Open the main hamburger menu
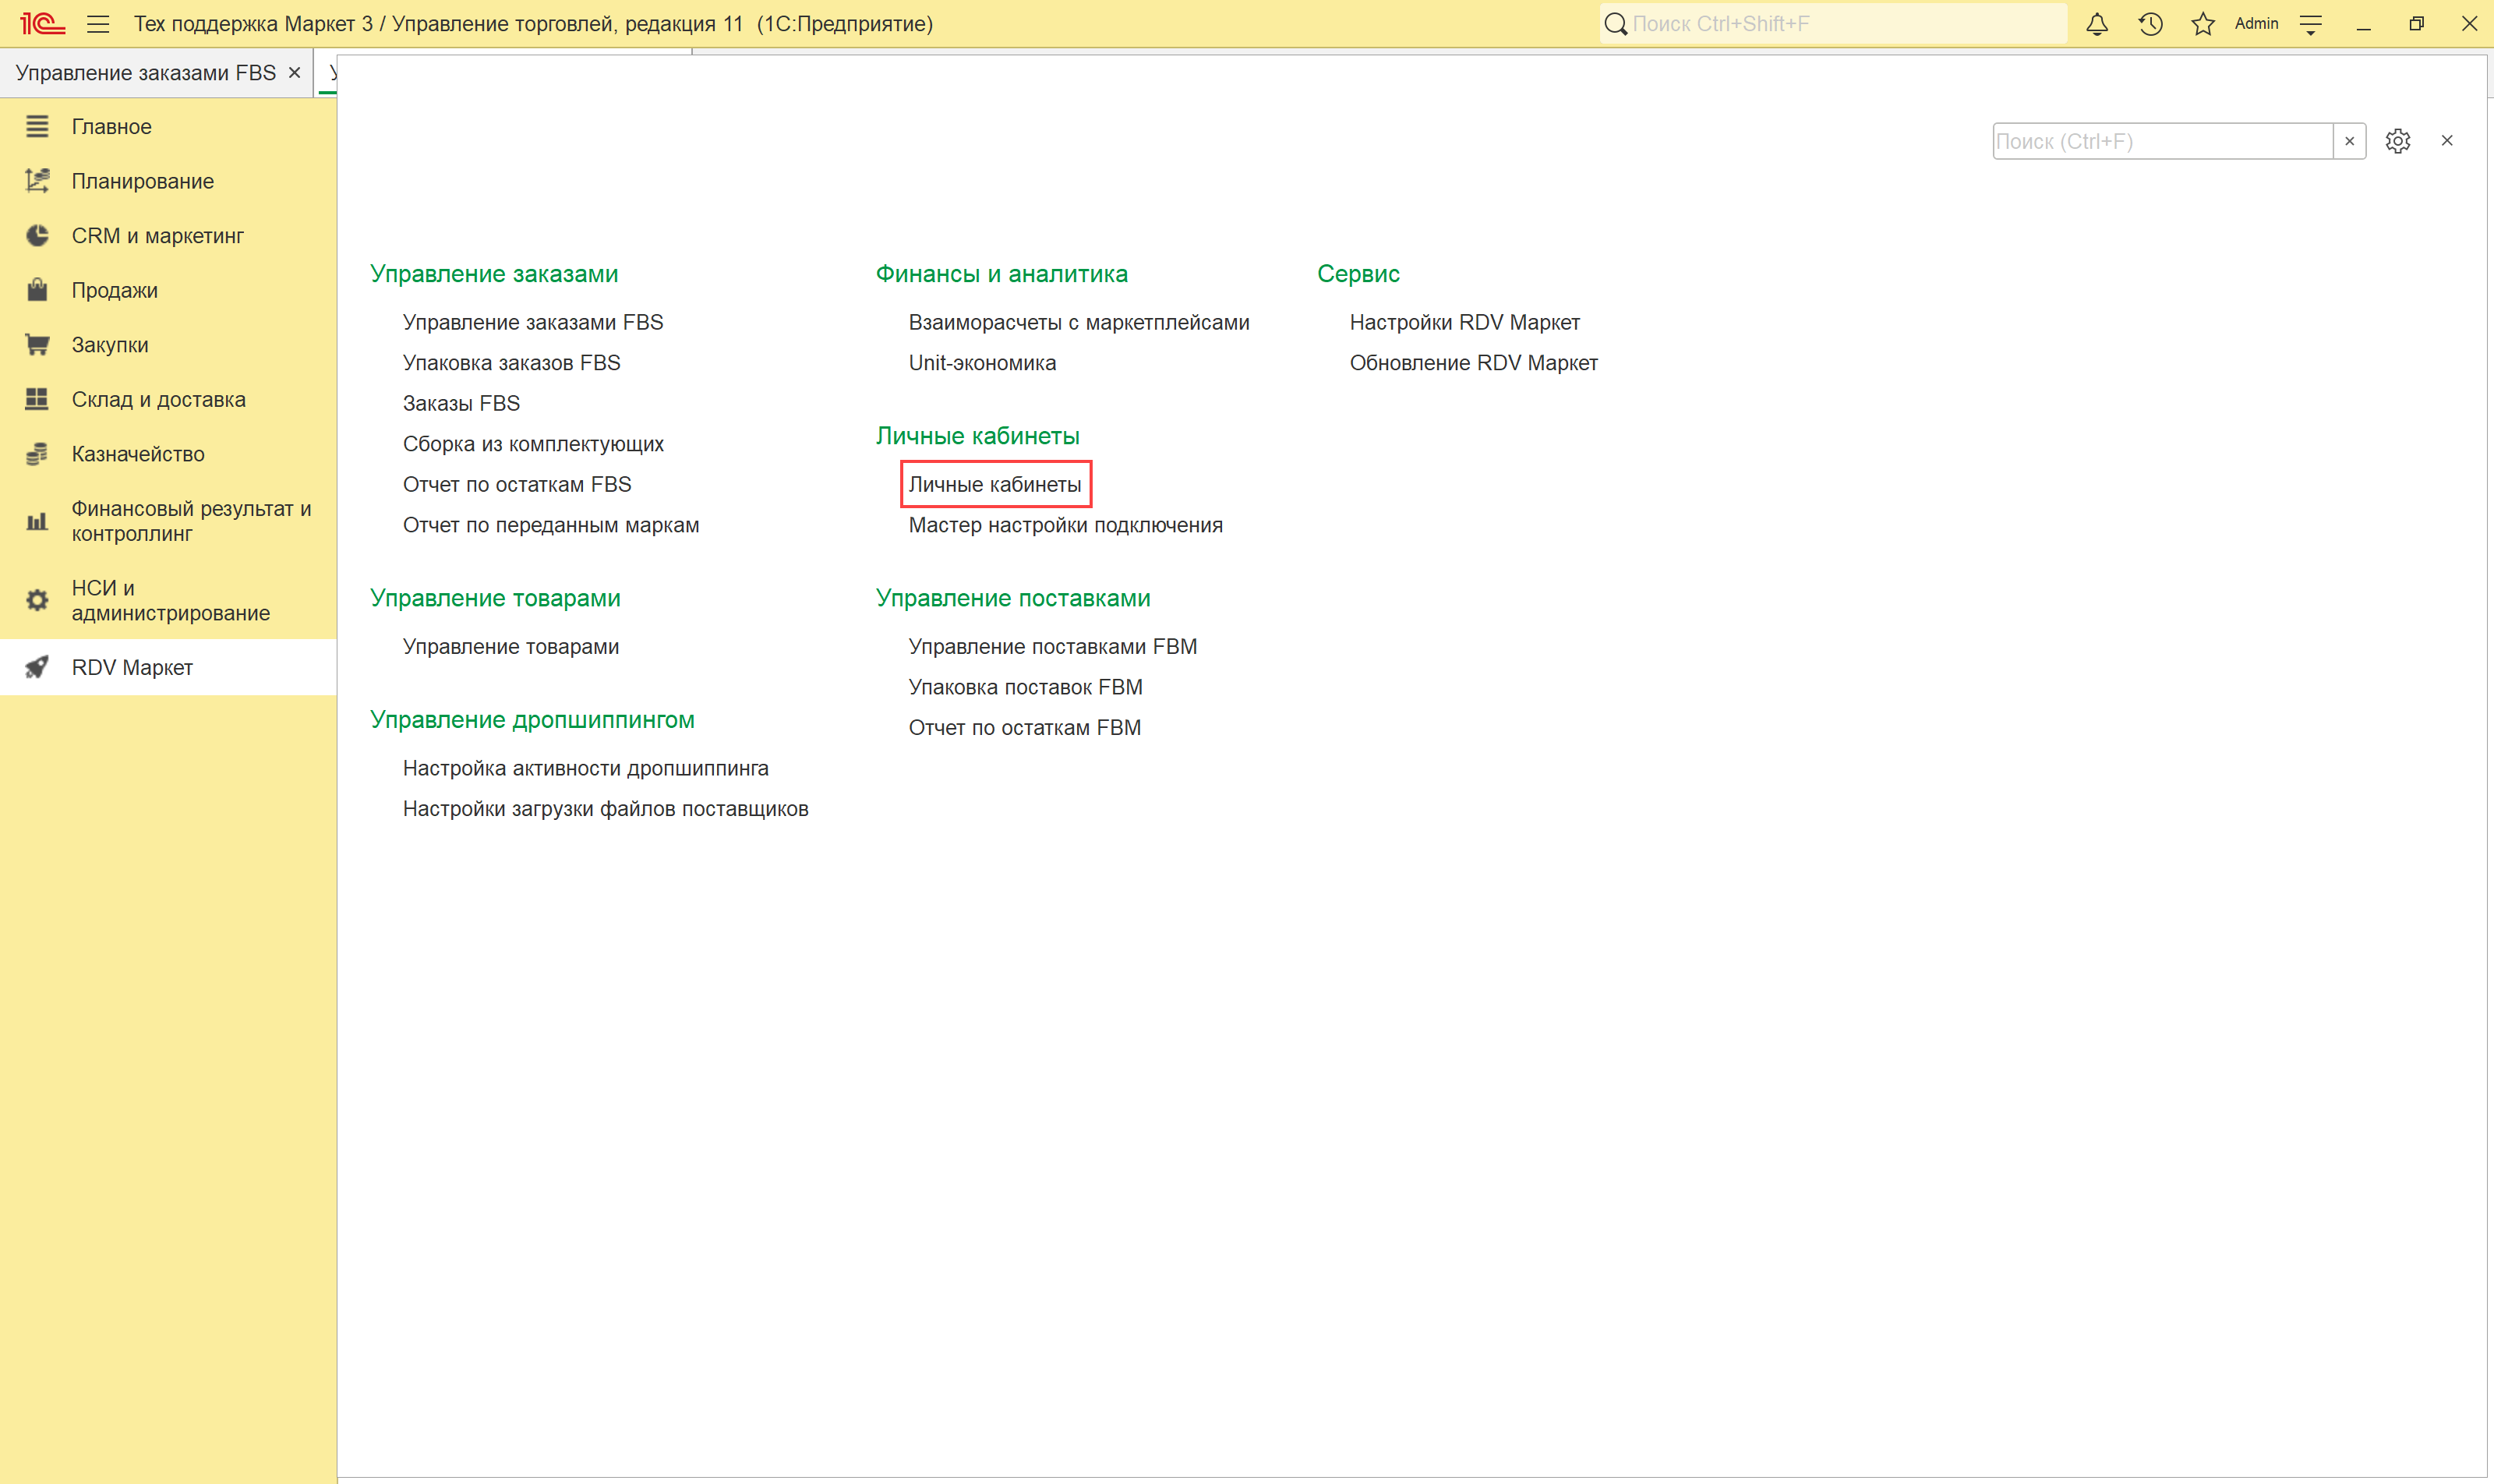Viewport: 2494px width, 1484px height. click(98, 24)
